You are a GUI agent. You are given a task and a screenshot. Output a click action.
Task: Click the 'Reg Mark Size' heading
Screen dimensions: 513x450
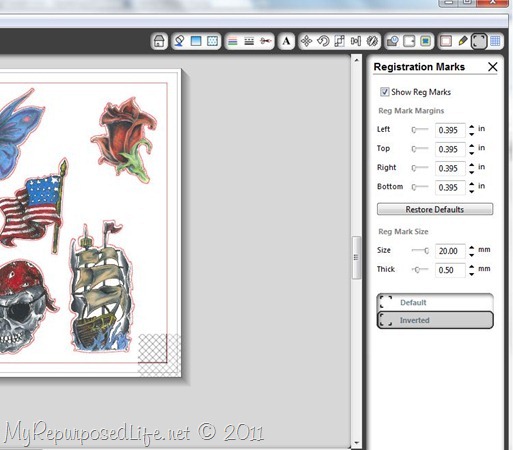tap(403, 231)
